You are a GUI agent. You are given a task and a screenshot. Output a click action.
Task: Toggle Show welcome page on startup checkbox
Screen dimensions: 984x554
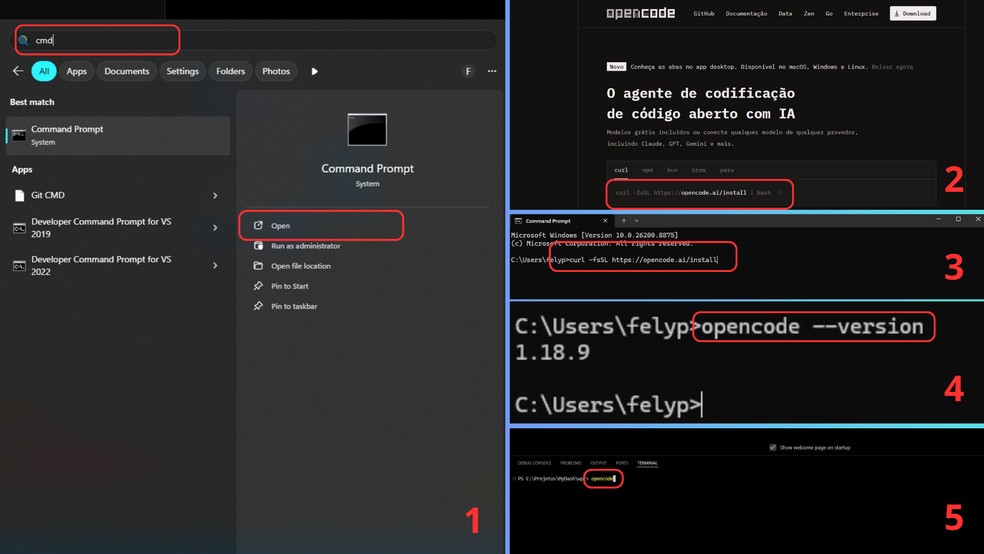773,447
